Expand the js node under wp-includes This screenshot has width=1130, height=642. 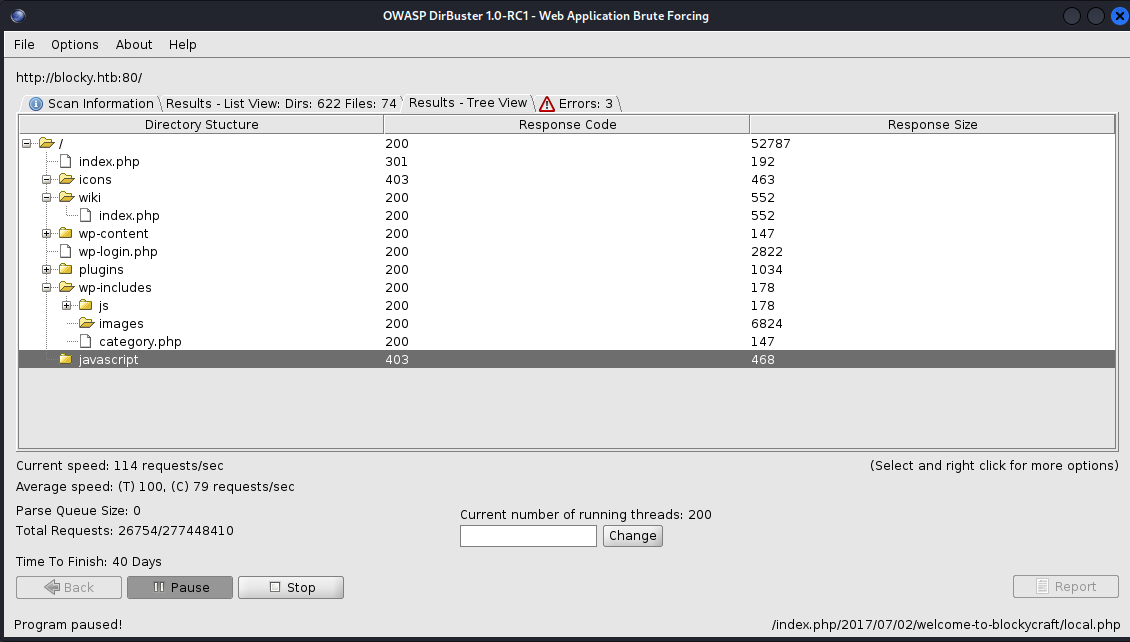click(x=66, y=305)
